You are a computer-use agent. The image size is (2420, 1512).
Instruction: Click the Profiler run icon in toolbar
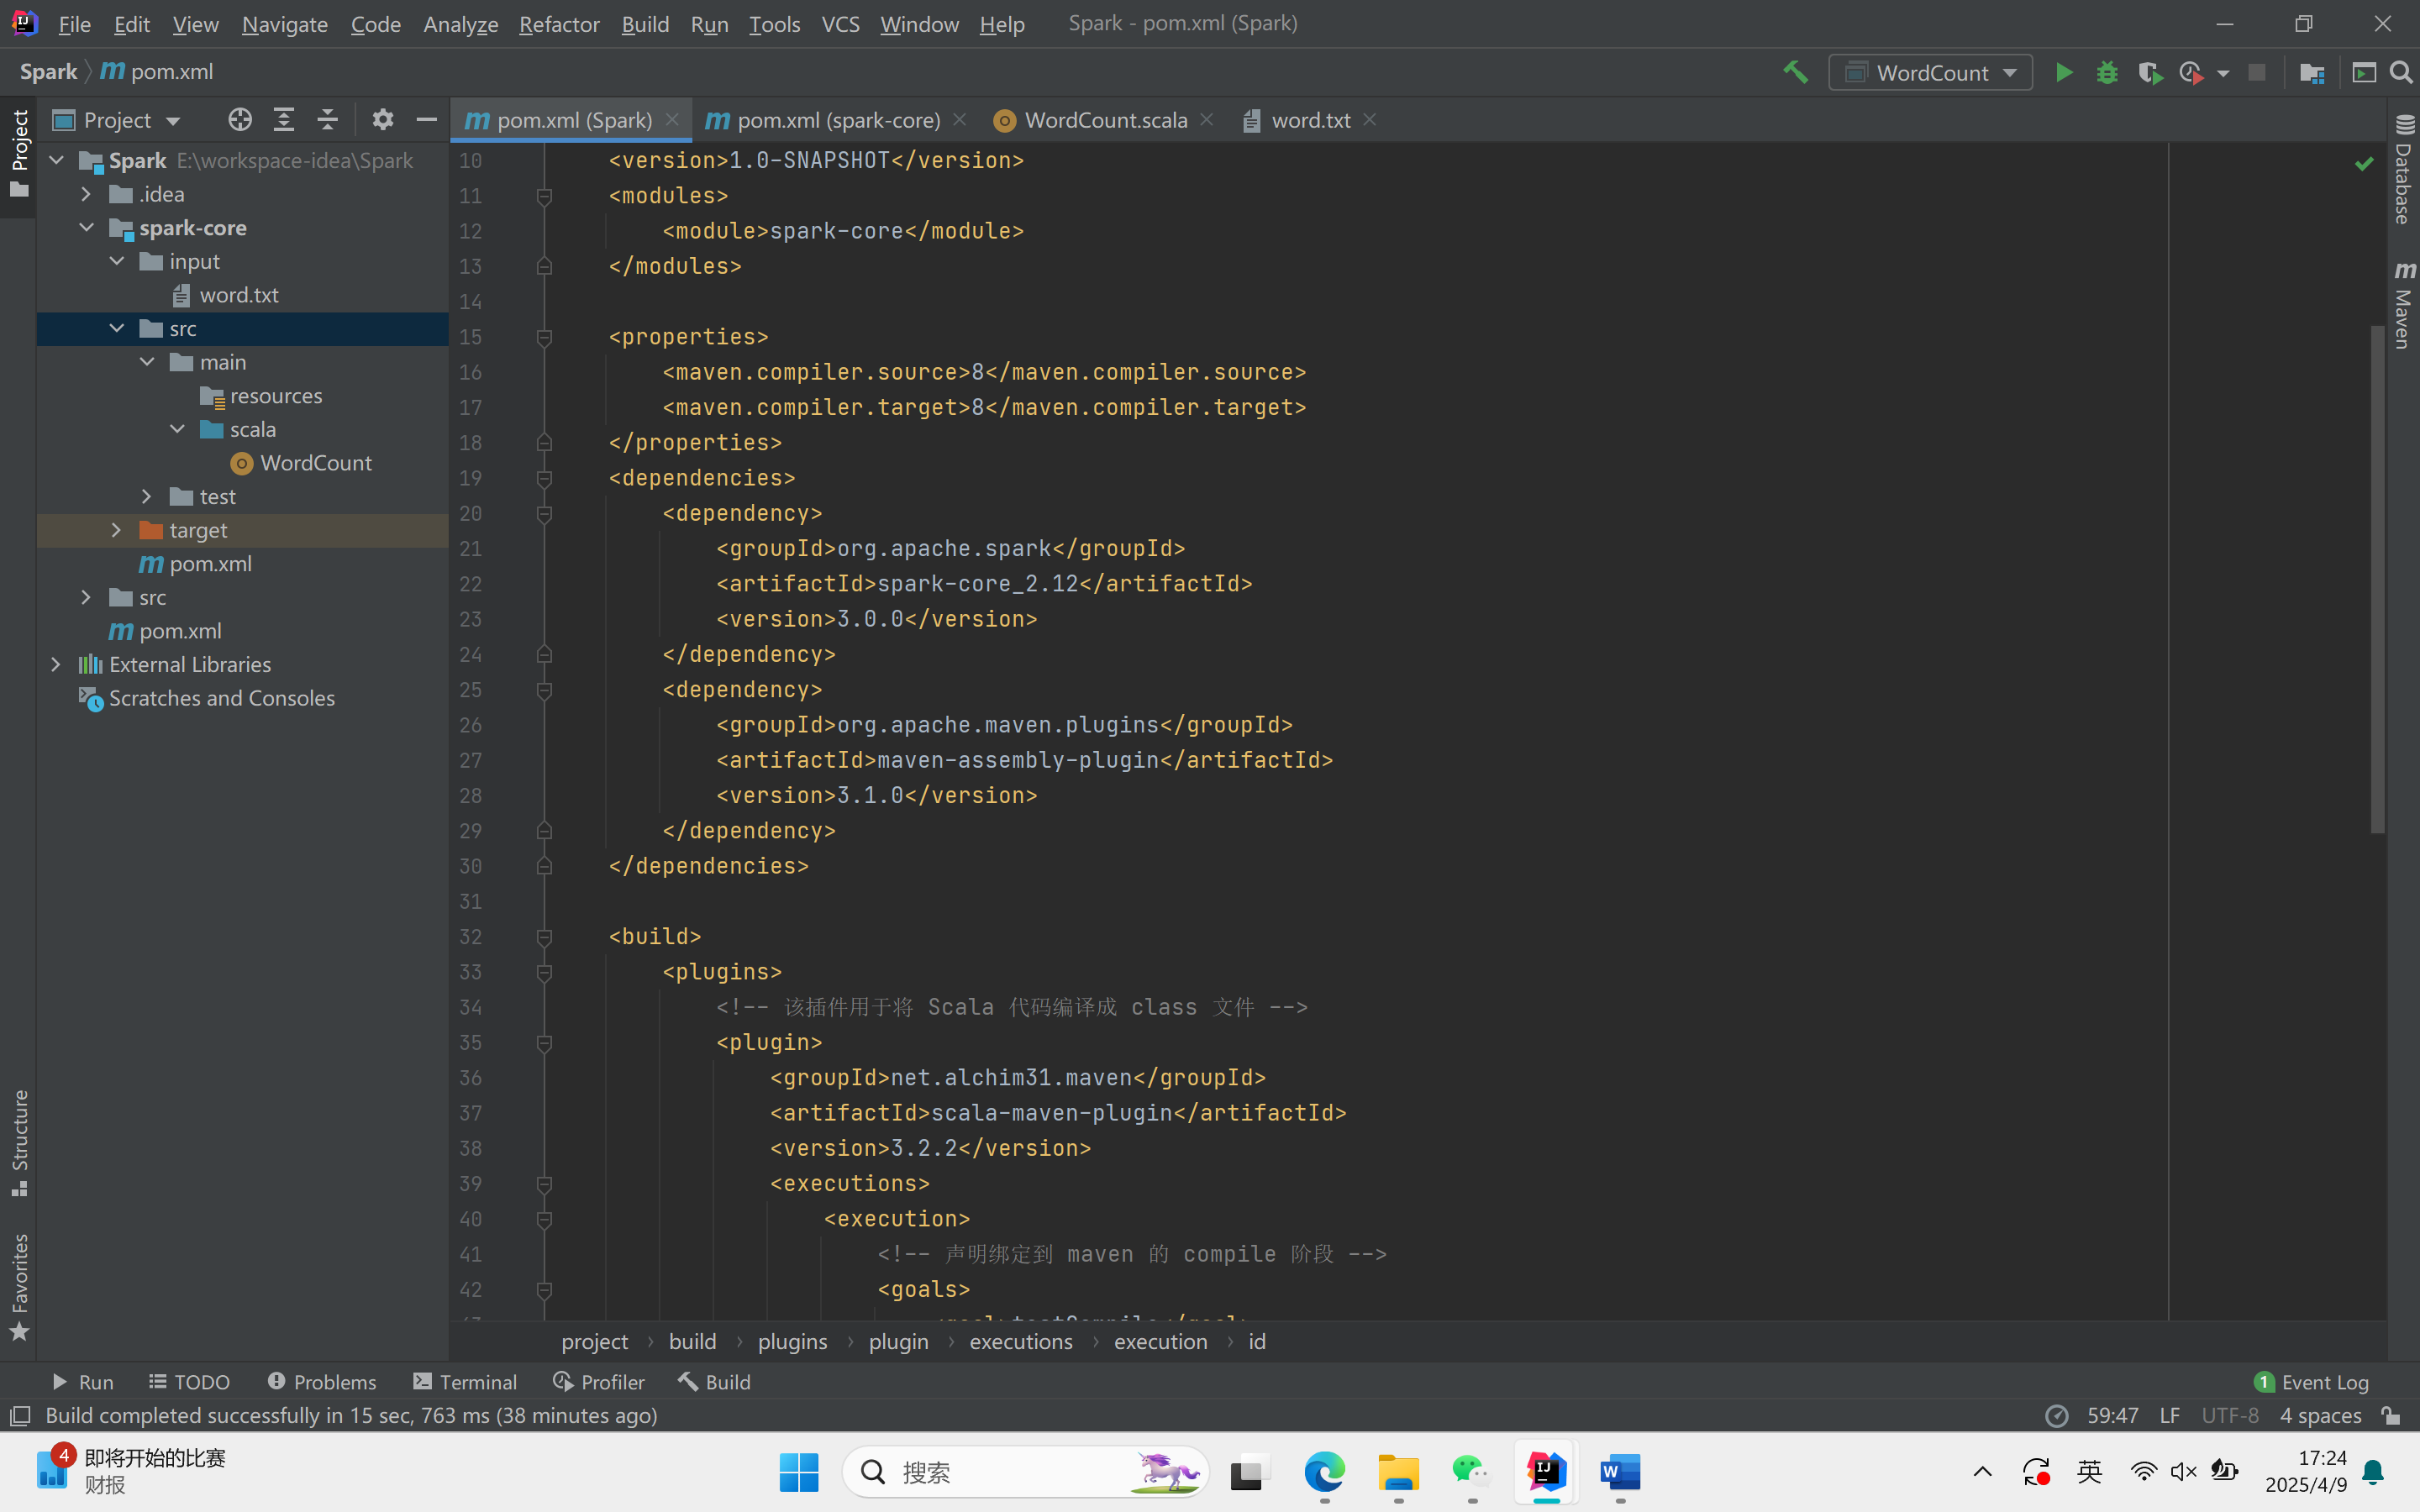(x=2191, y=72)
